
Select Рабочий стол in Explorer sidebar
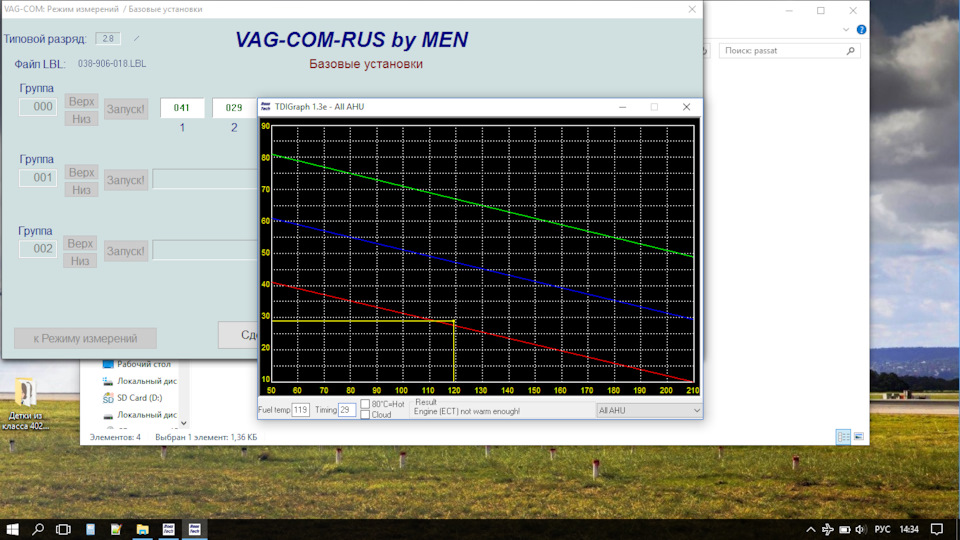pos(144,364)
